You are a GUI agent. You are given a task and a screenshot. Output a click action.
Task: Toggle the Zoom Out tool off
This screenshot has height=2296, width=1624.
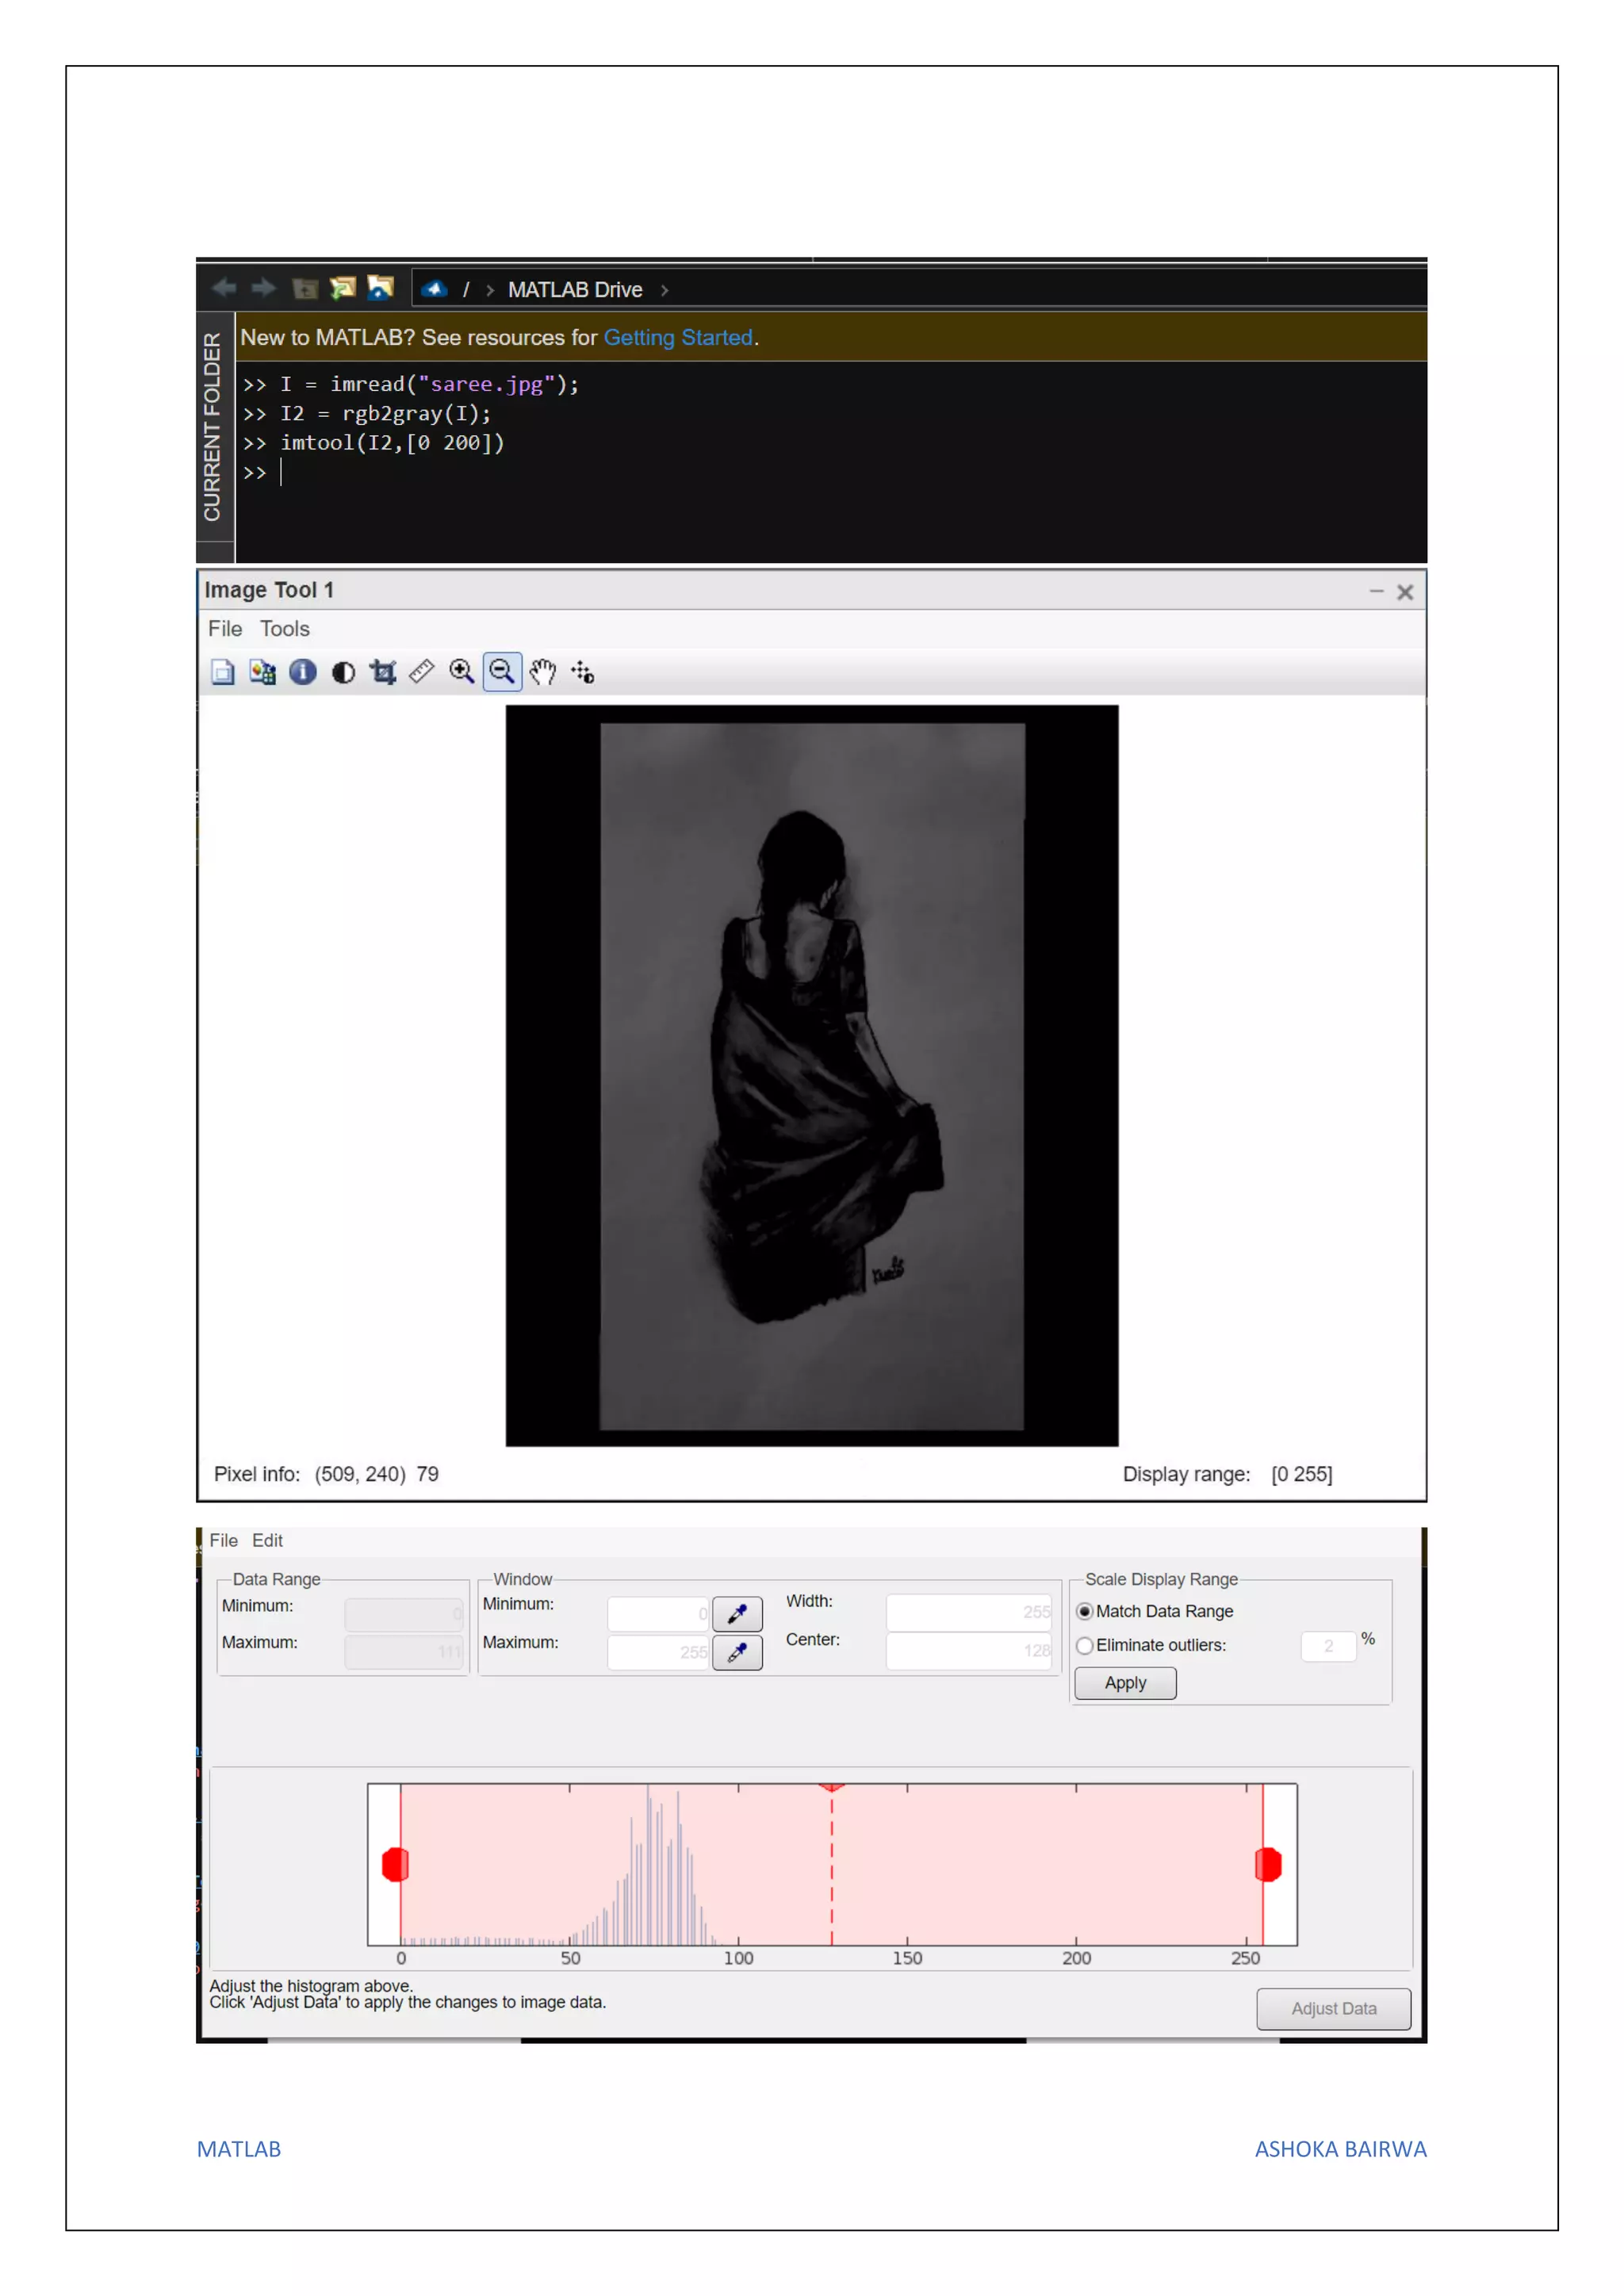(502, 672)
